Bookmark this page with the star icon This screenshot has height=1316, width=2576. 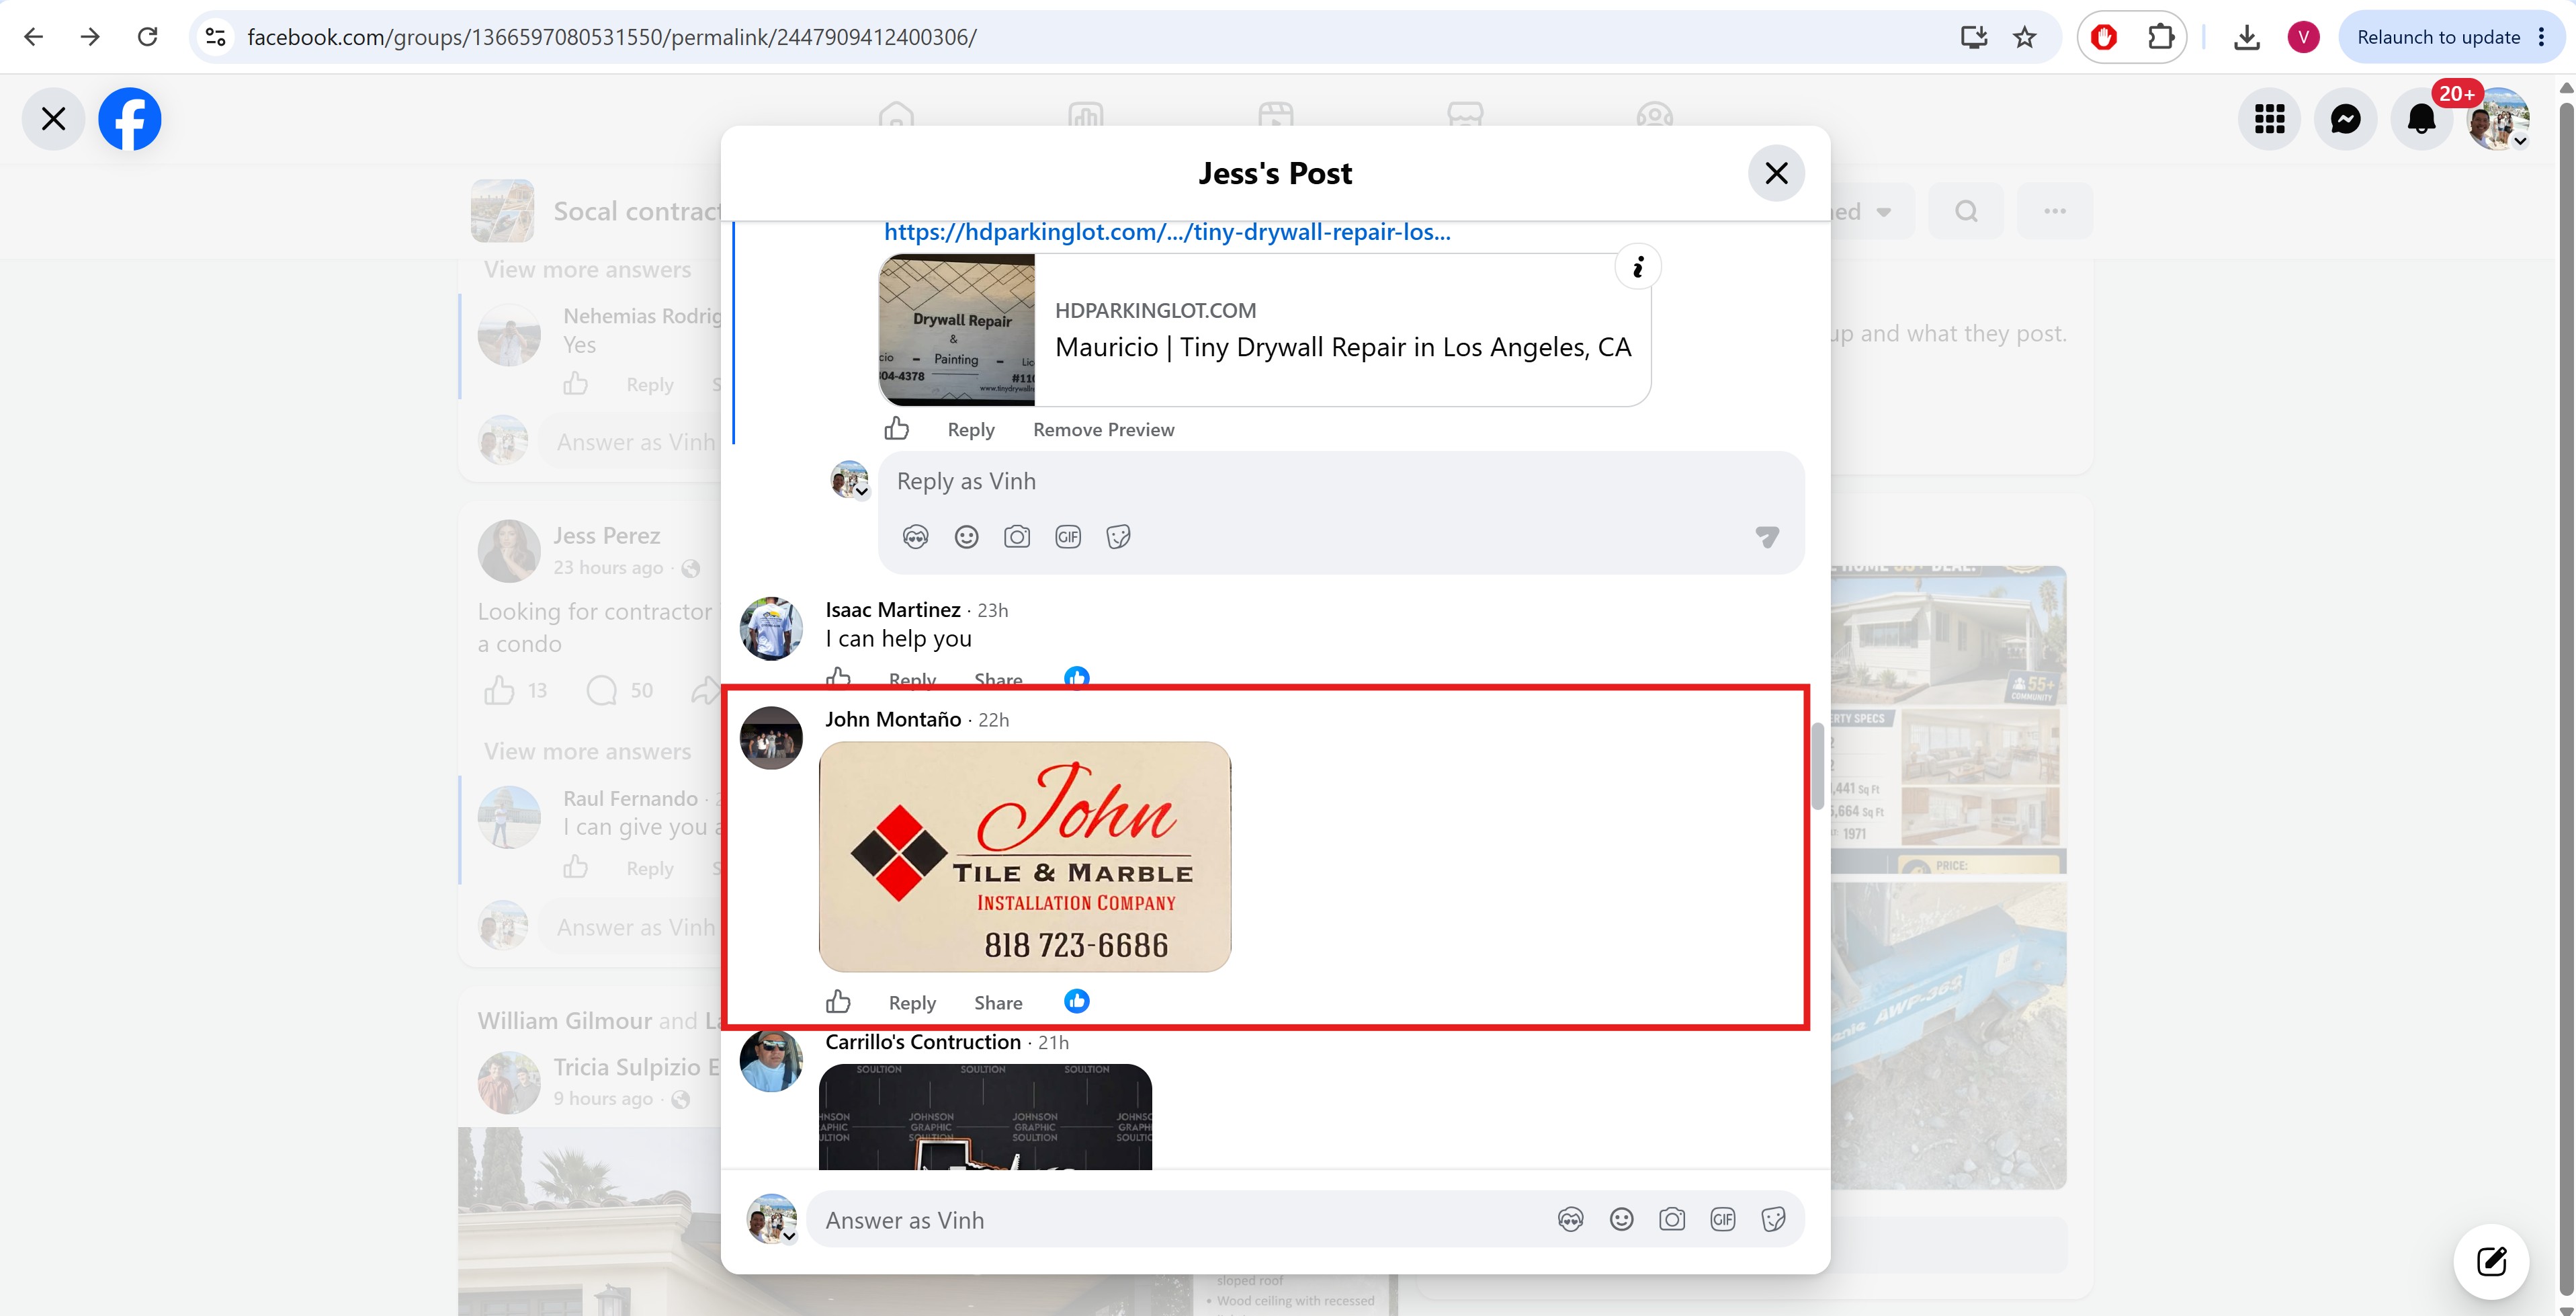pyautogui.click(x=2025, y=37)
